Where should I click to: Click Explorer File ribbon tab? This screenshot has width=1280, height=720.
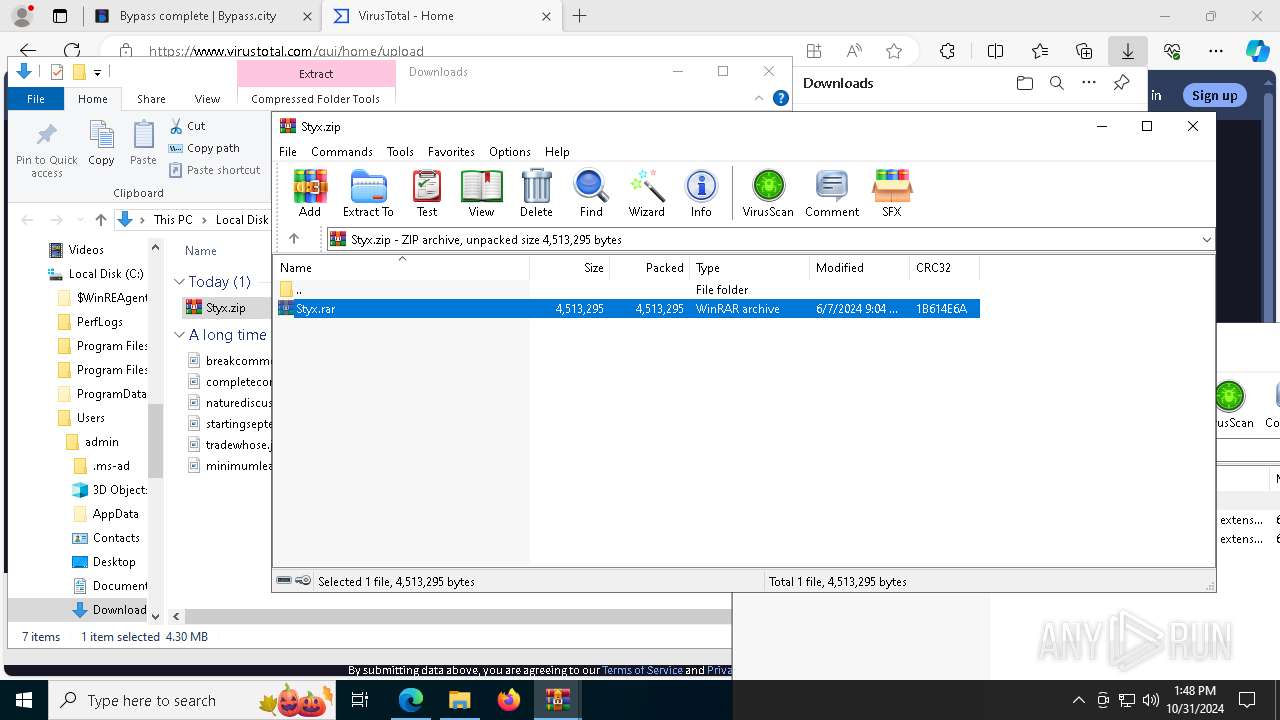[x=36, y=99]
